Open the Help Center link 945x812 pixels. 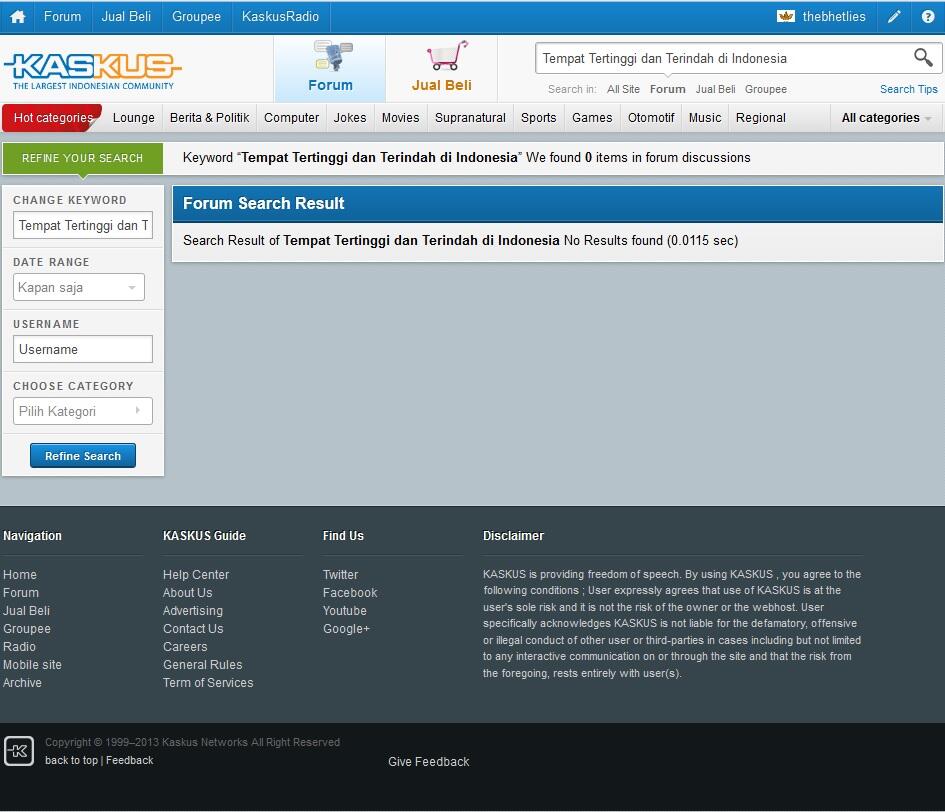point(196,574)
